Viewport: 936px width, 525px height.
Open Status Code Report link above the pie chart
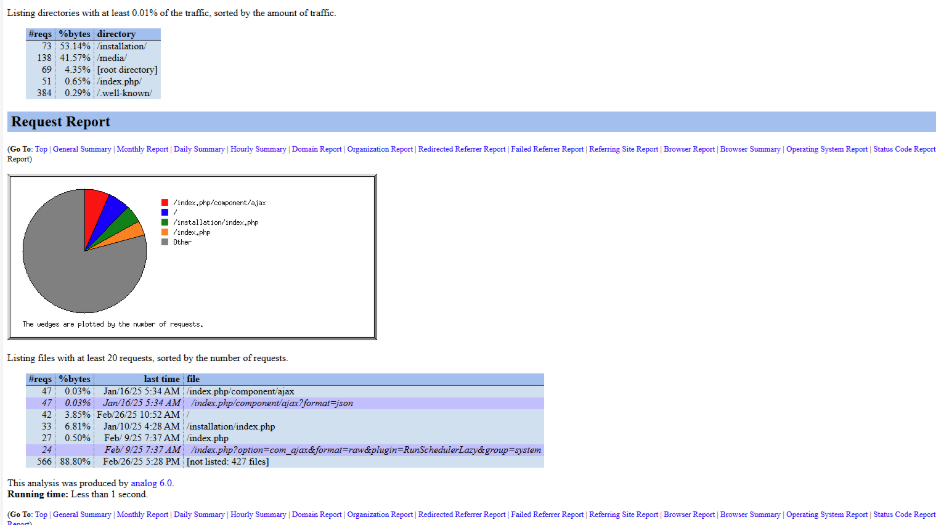(904, 149)
